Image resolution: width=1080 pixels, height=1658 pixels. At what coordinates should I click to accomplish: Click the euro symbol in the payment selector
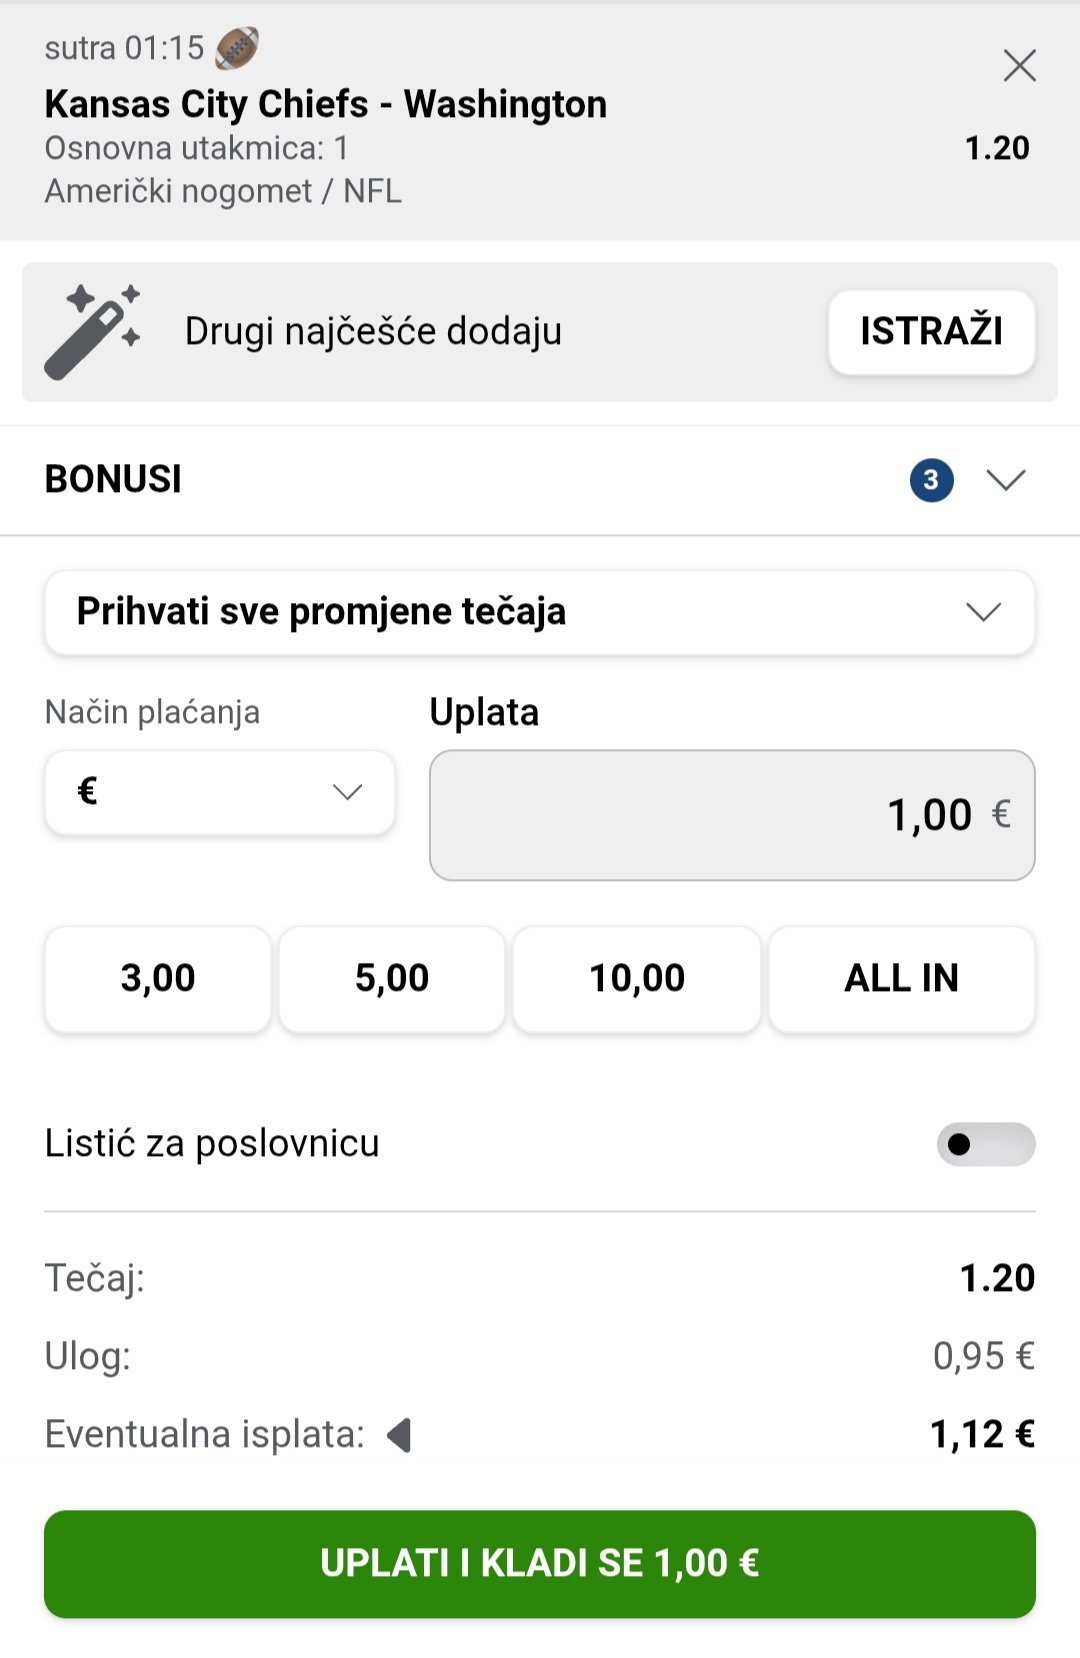[87, 792]
